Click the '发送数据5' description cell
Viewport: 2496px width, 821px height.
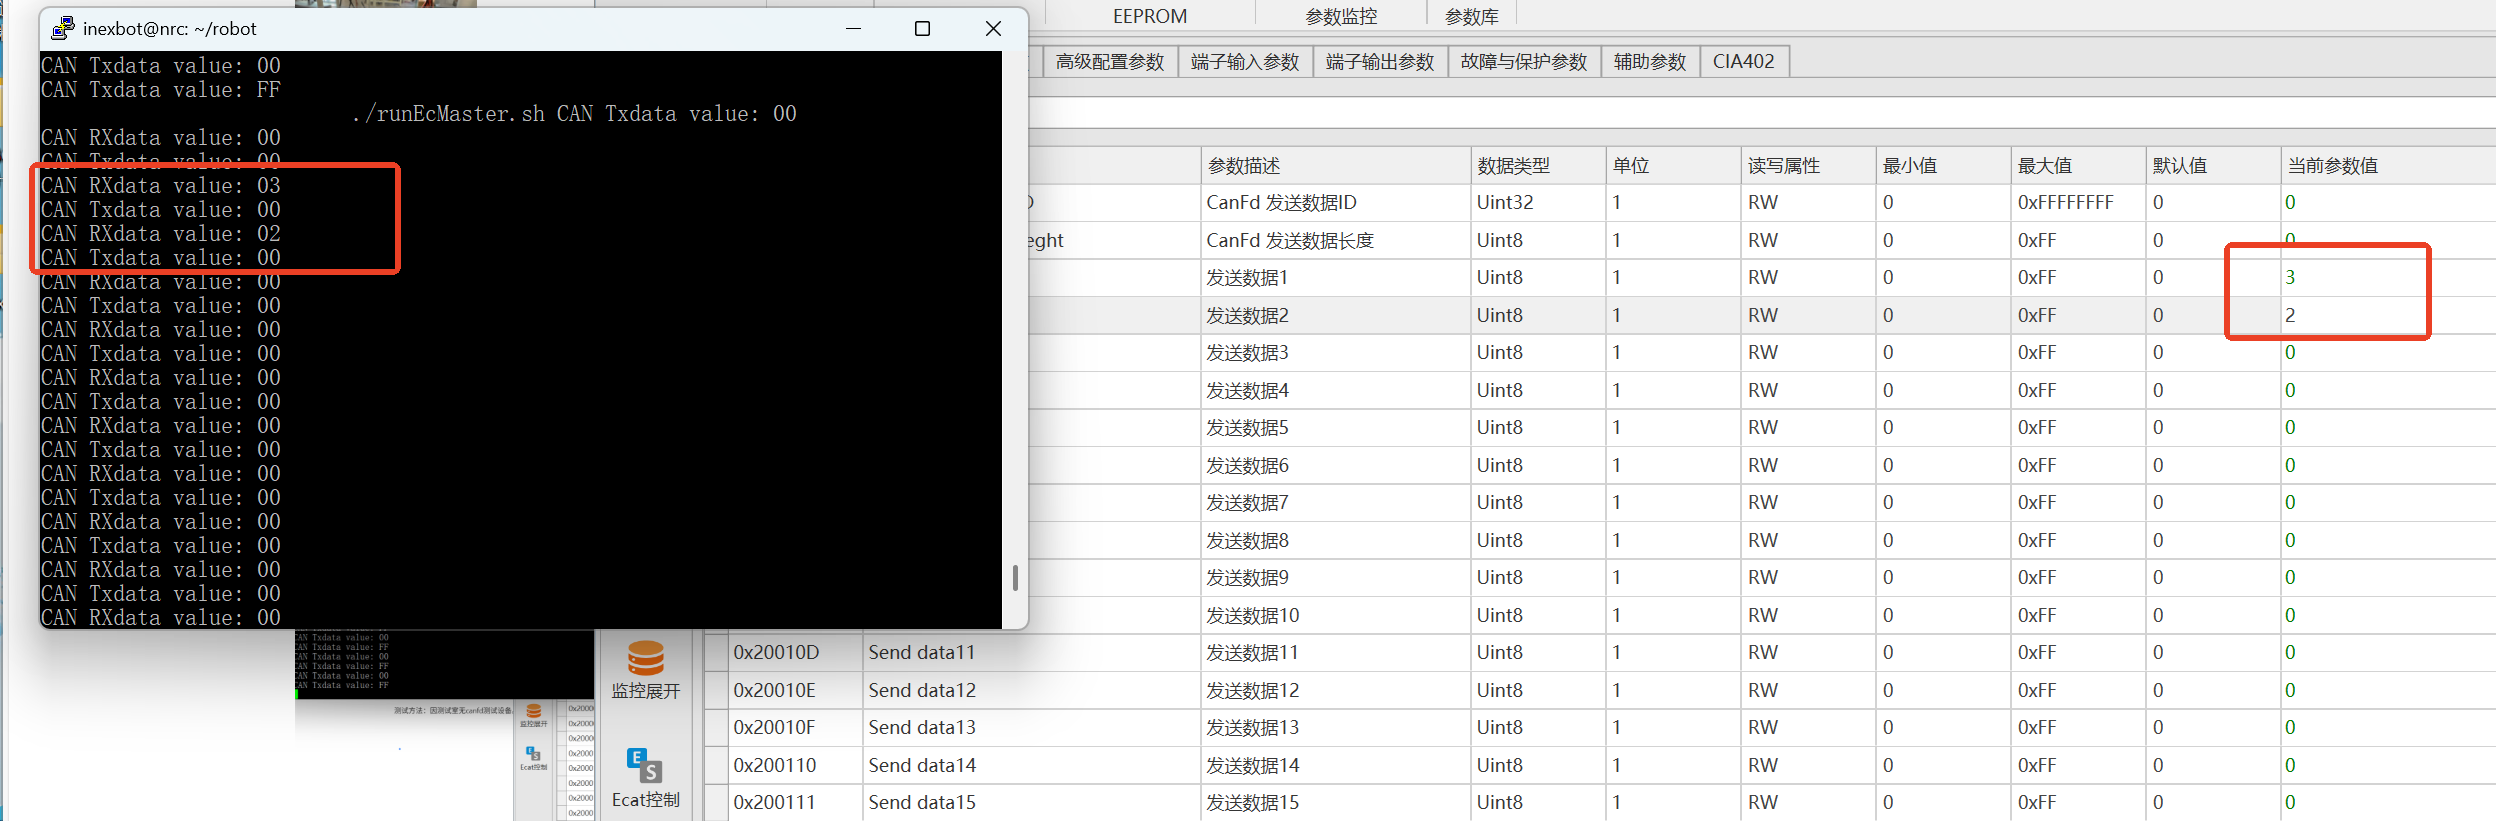click(x=1336, y=427)
